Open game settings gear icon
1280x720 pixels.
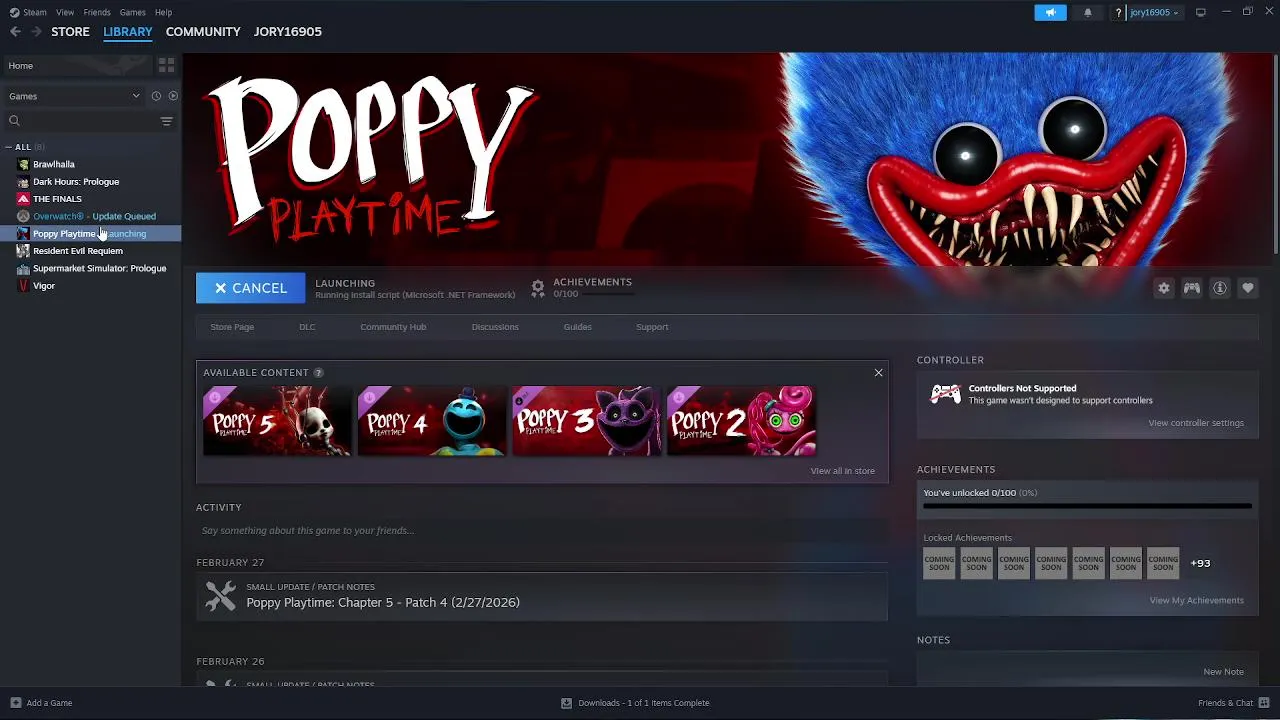[1163, 288]
